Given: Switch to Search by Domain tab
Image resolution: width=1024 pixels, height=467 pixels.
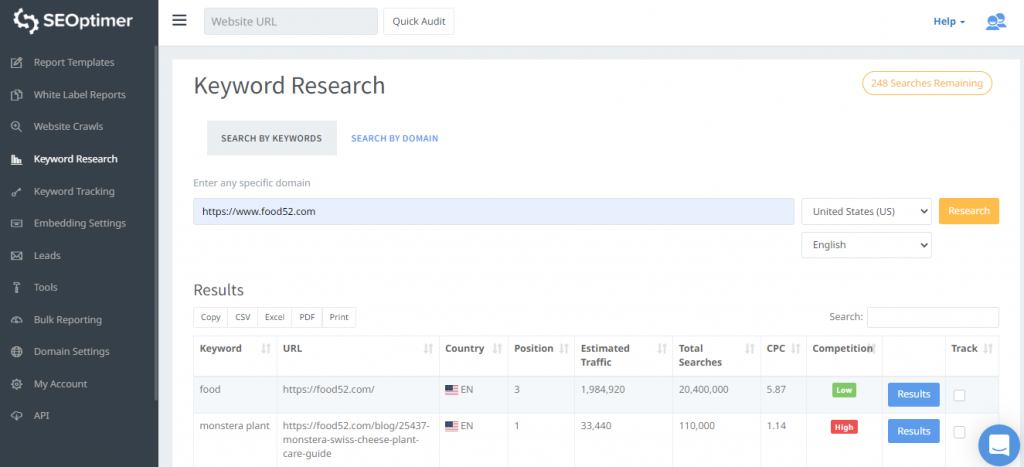Looking at the screenshot, I should point(394,139).
